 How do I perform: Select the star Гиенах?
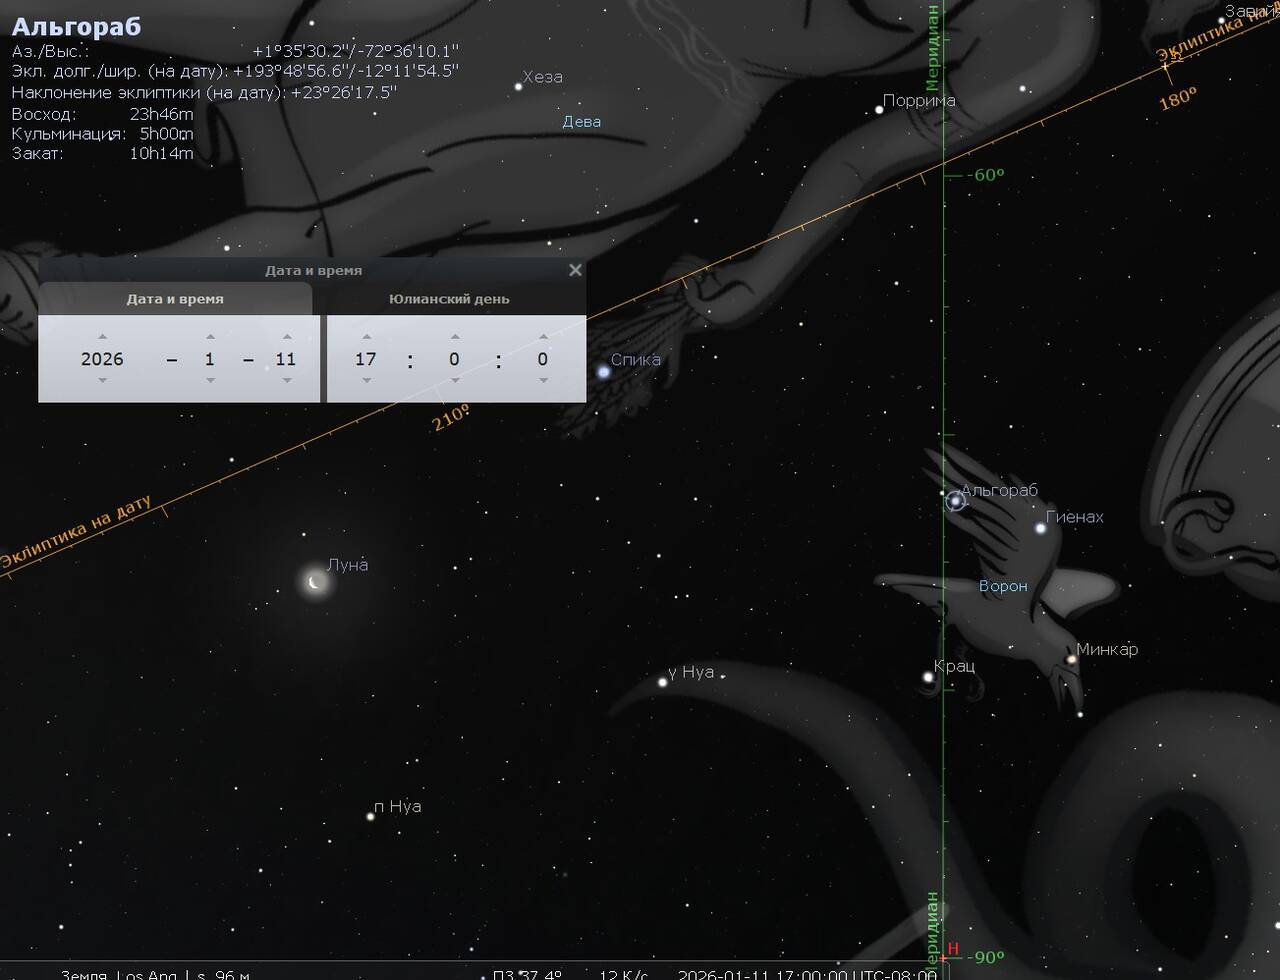click(1041, 528)
